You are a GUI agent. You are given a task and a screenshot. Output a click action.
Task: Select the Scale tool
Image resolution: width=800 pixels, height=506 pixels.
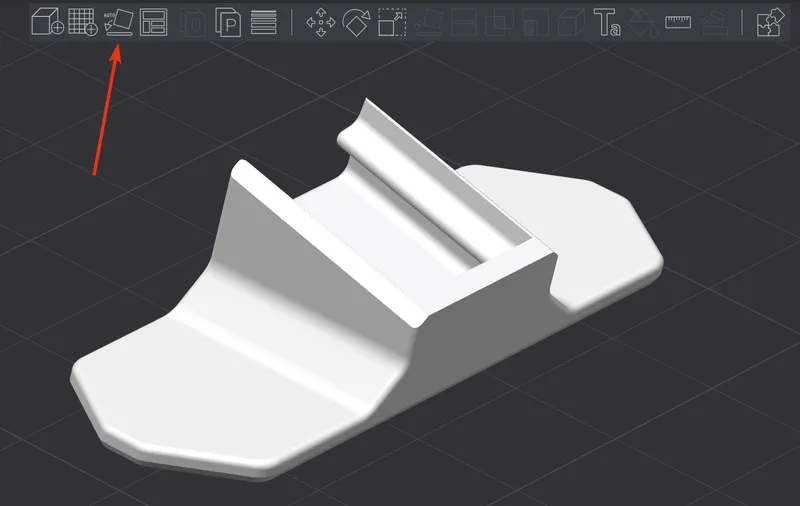pos(392,22)
